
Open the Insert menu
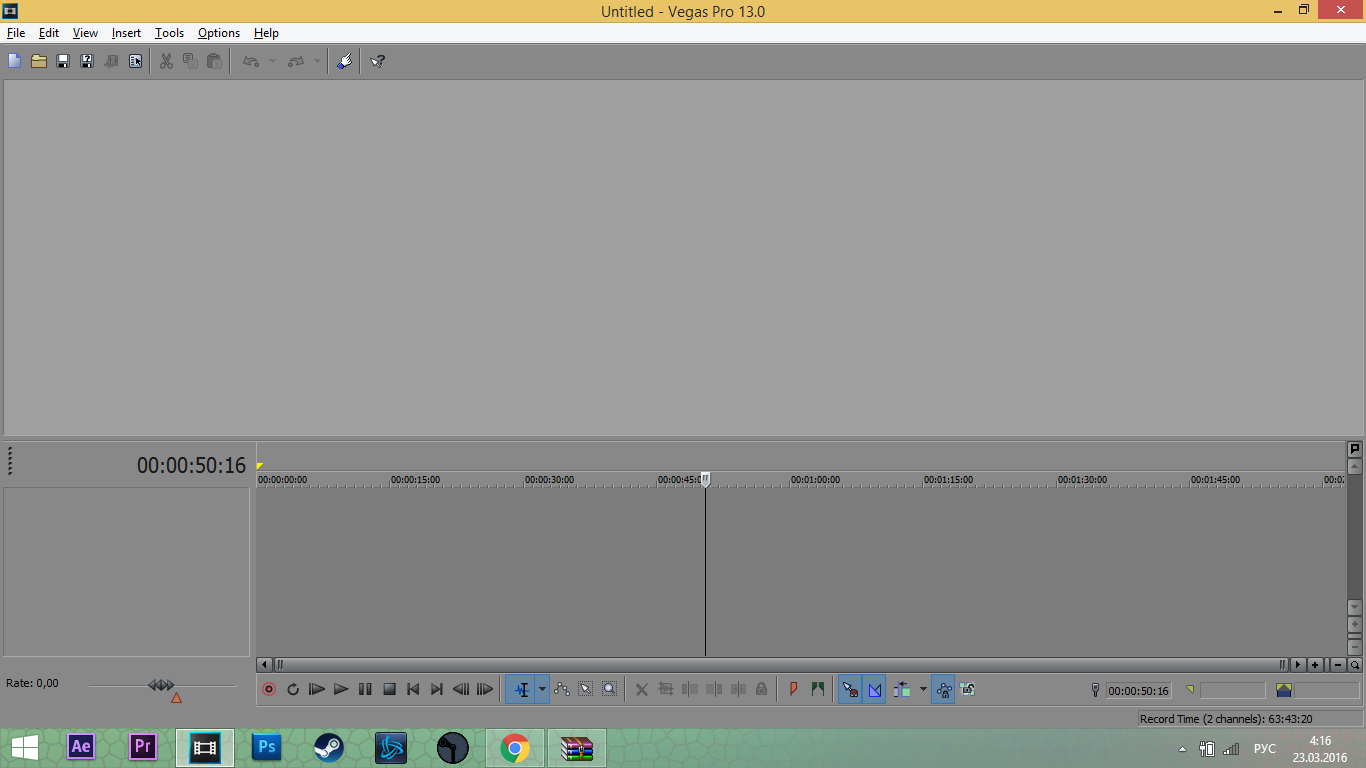click(x=126, y=33)
